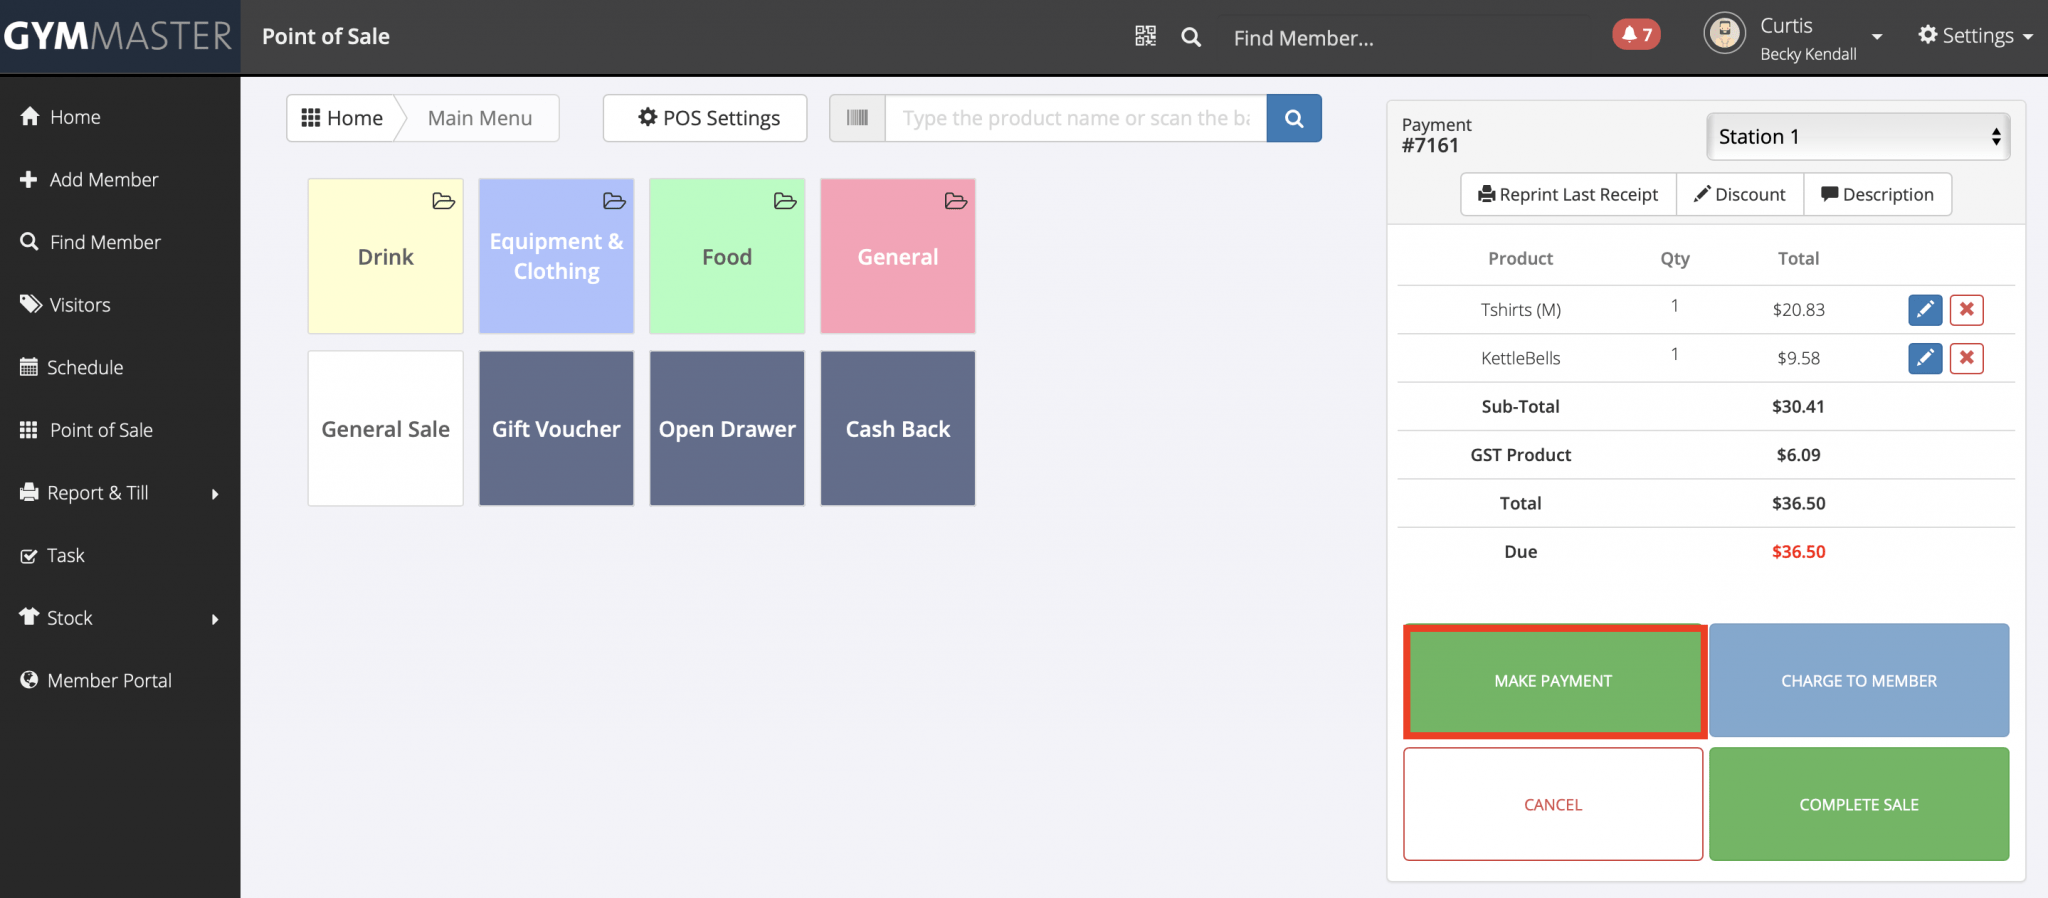Apply a Discount to the sale

[x=1740, y=194]
